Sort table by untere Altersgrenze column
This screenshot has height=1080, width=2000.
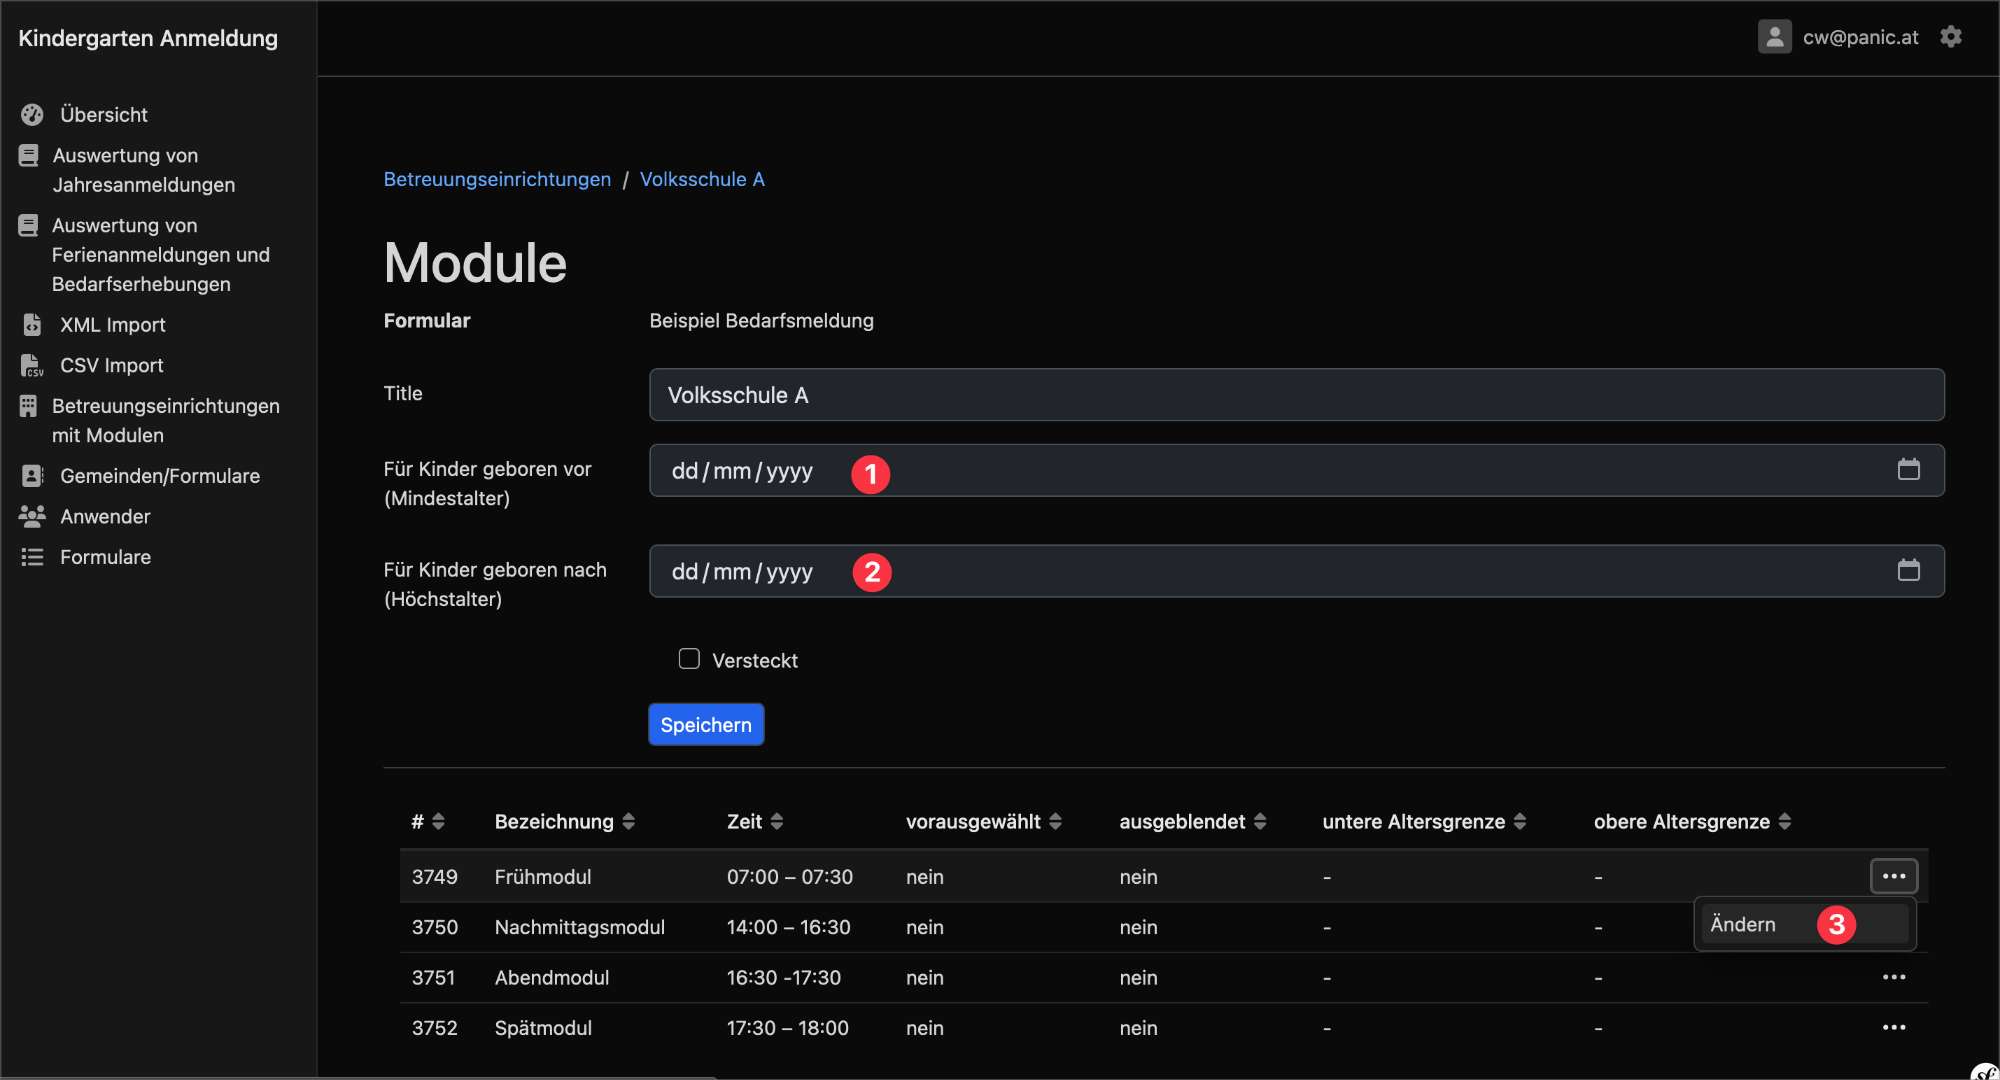tap(1424, 822)
